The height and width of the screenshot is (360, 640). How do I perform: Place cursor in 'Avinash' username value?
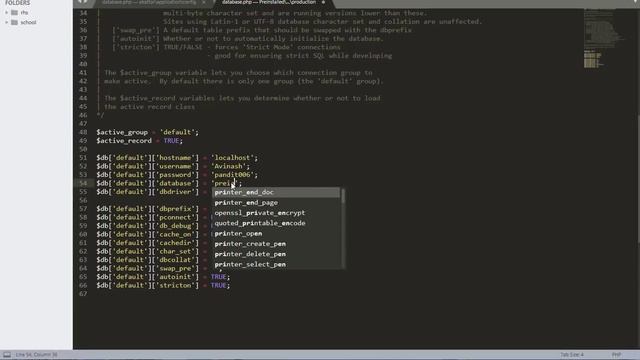[x=228, y=166]
